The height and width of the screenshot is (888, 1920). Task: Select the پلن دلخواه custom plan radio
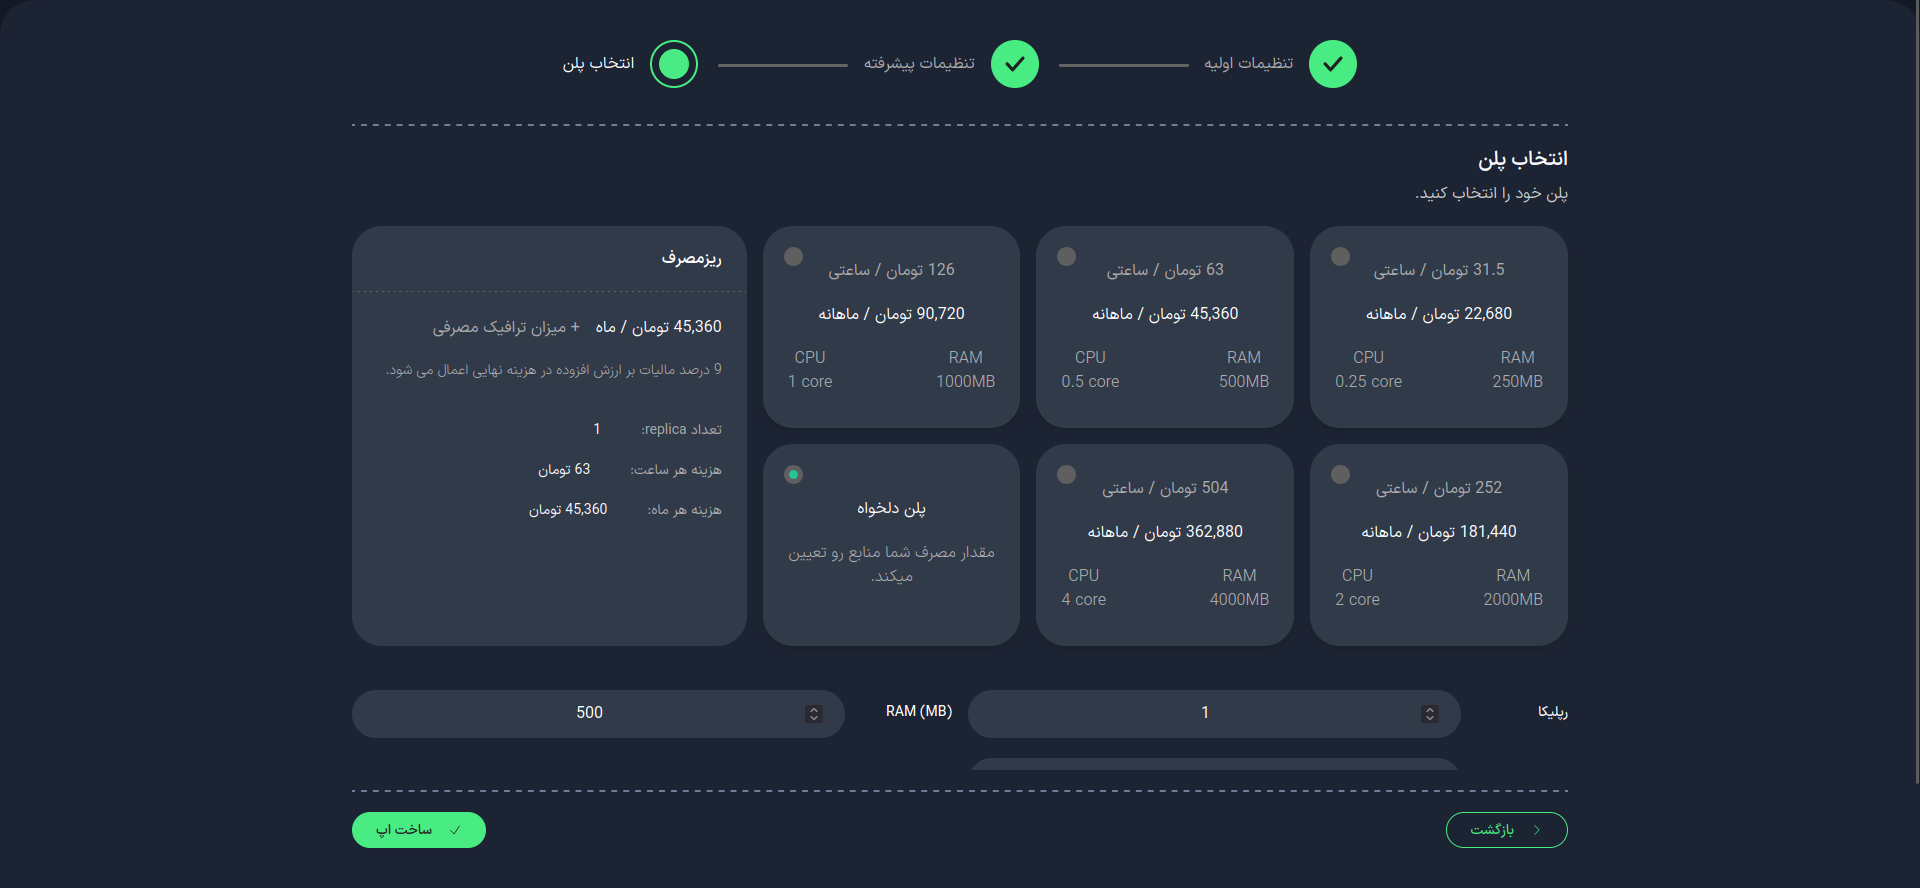(794, 474)
